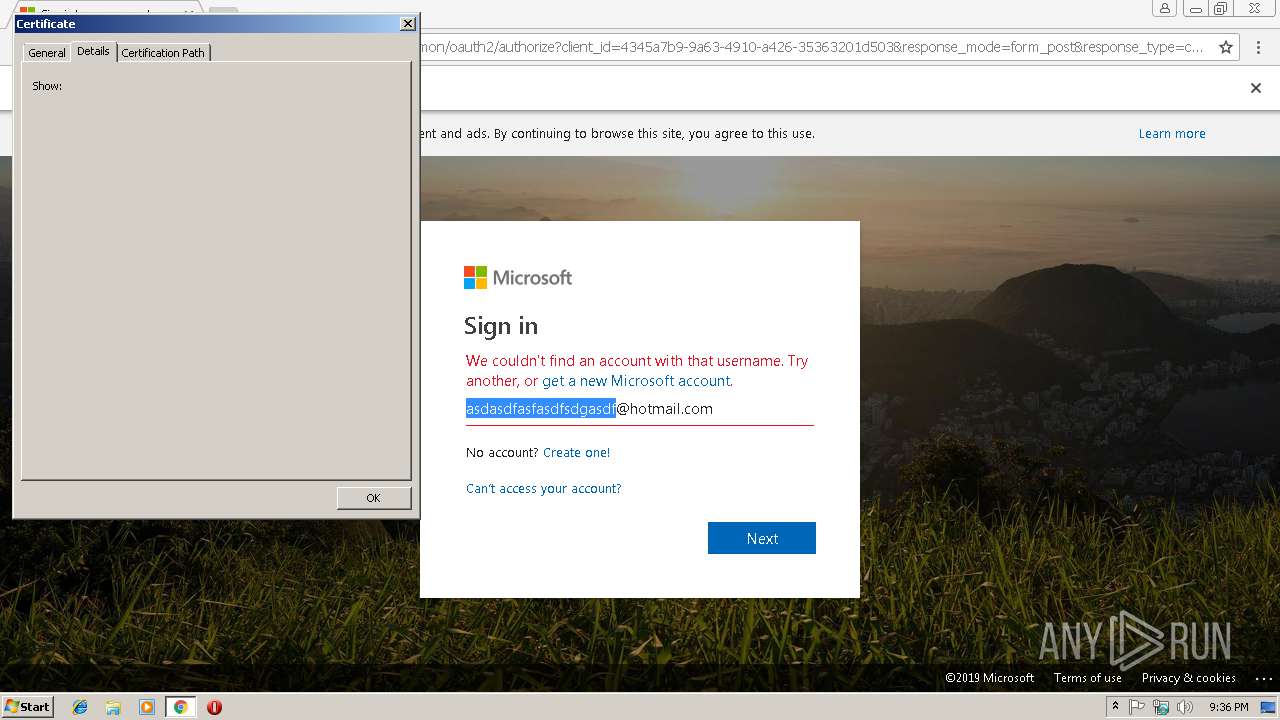Open the Action Center flag icon
This screenshot has height=720, width=1280.
pos(1138,707)
